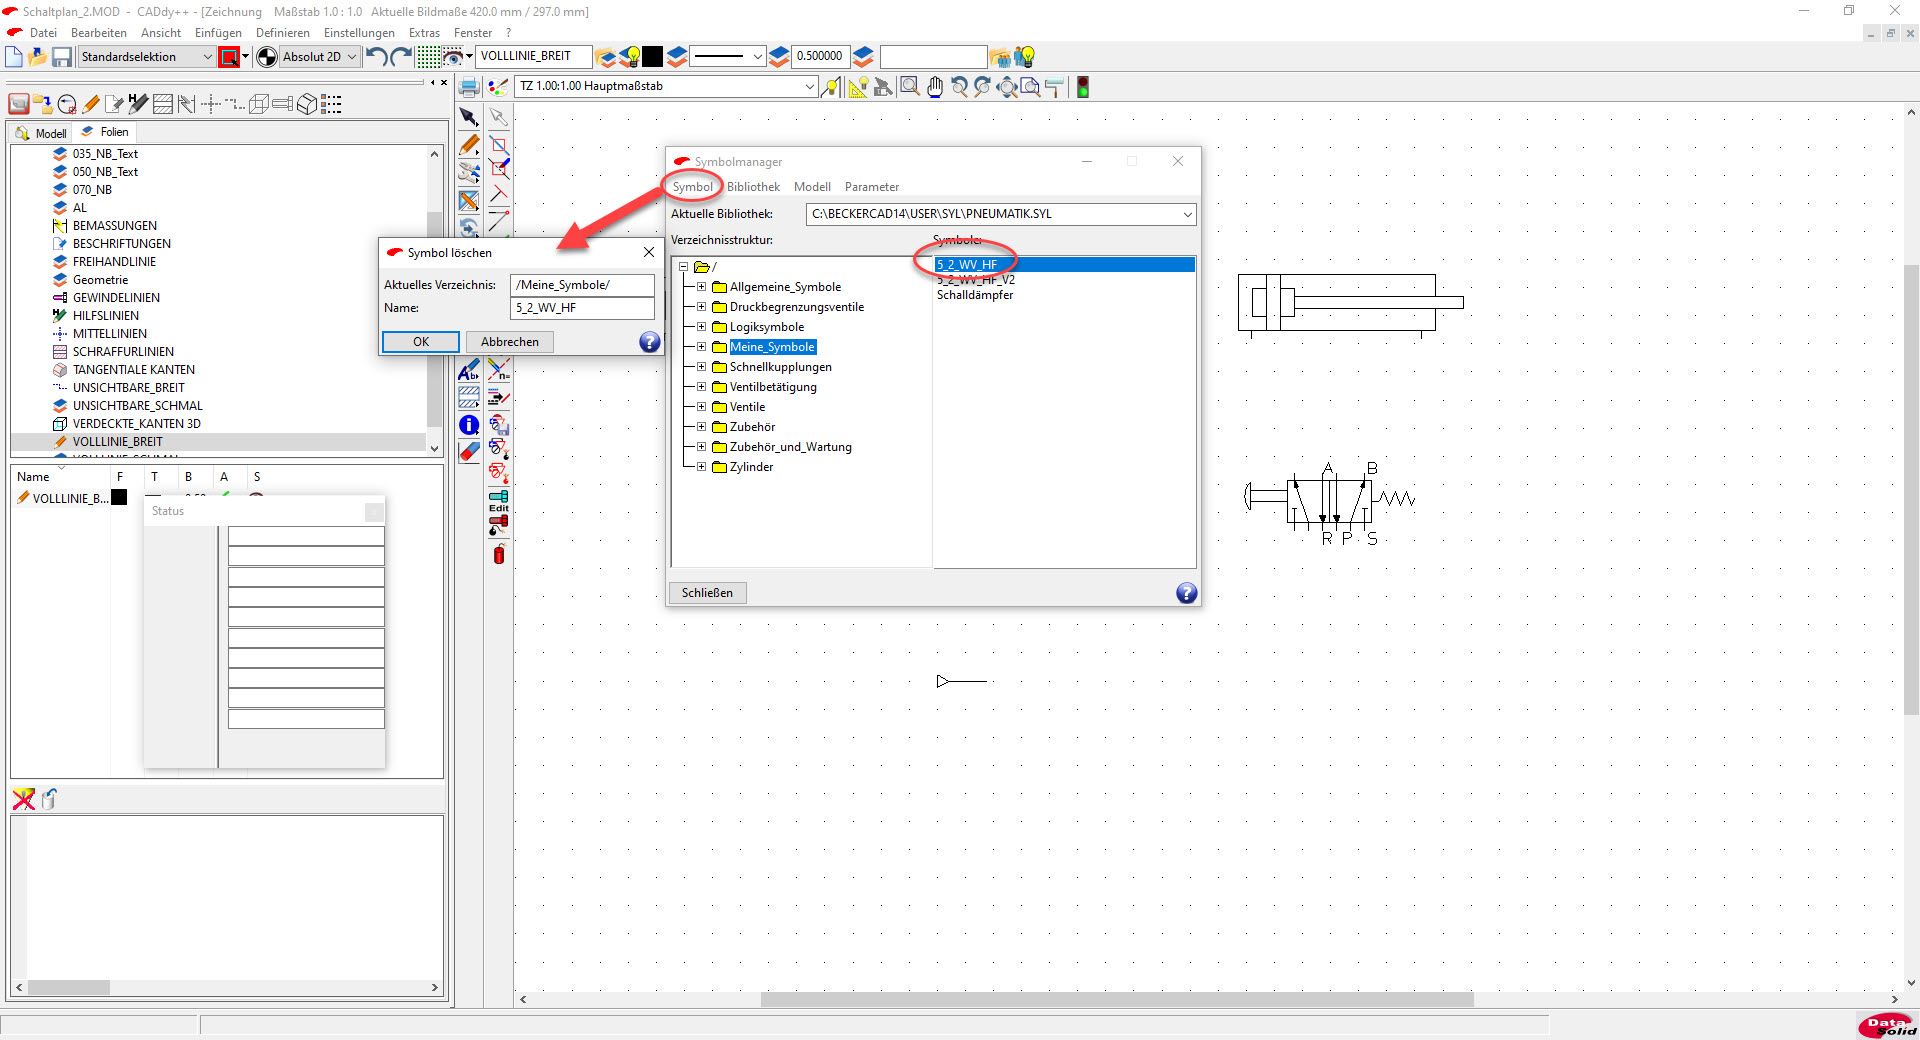Screen dimensions: 1920x1040
Task: Click the Edit symbol icon
Action: pyautogui.click(x=498, y=501)
